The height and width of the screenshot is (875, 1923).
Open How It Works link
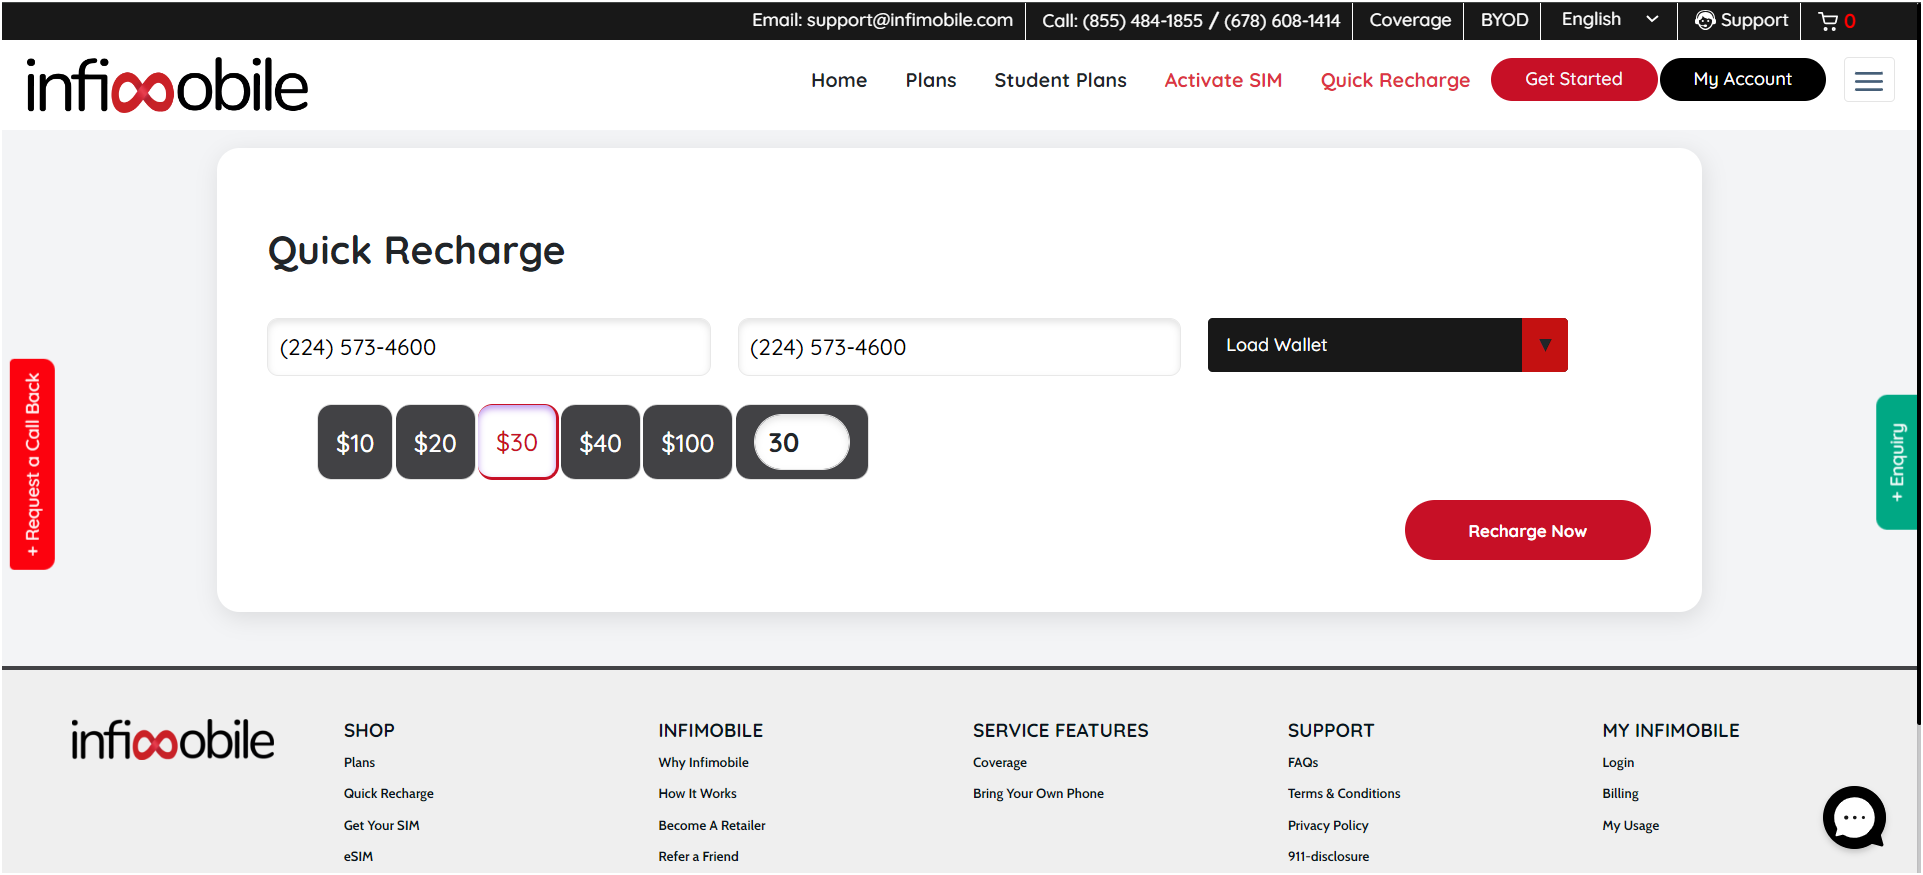[697, 793]
